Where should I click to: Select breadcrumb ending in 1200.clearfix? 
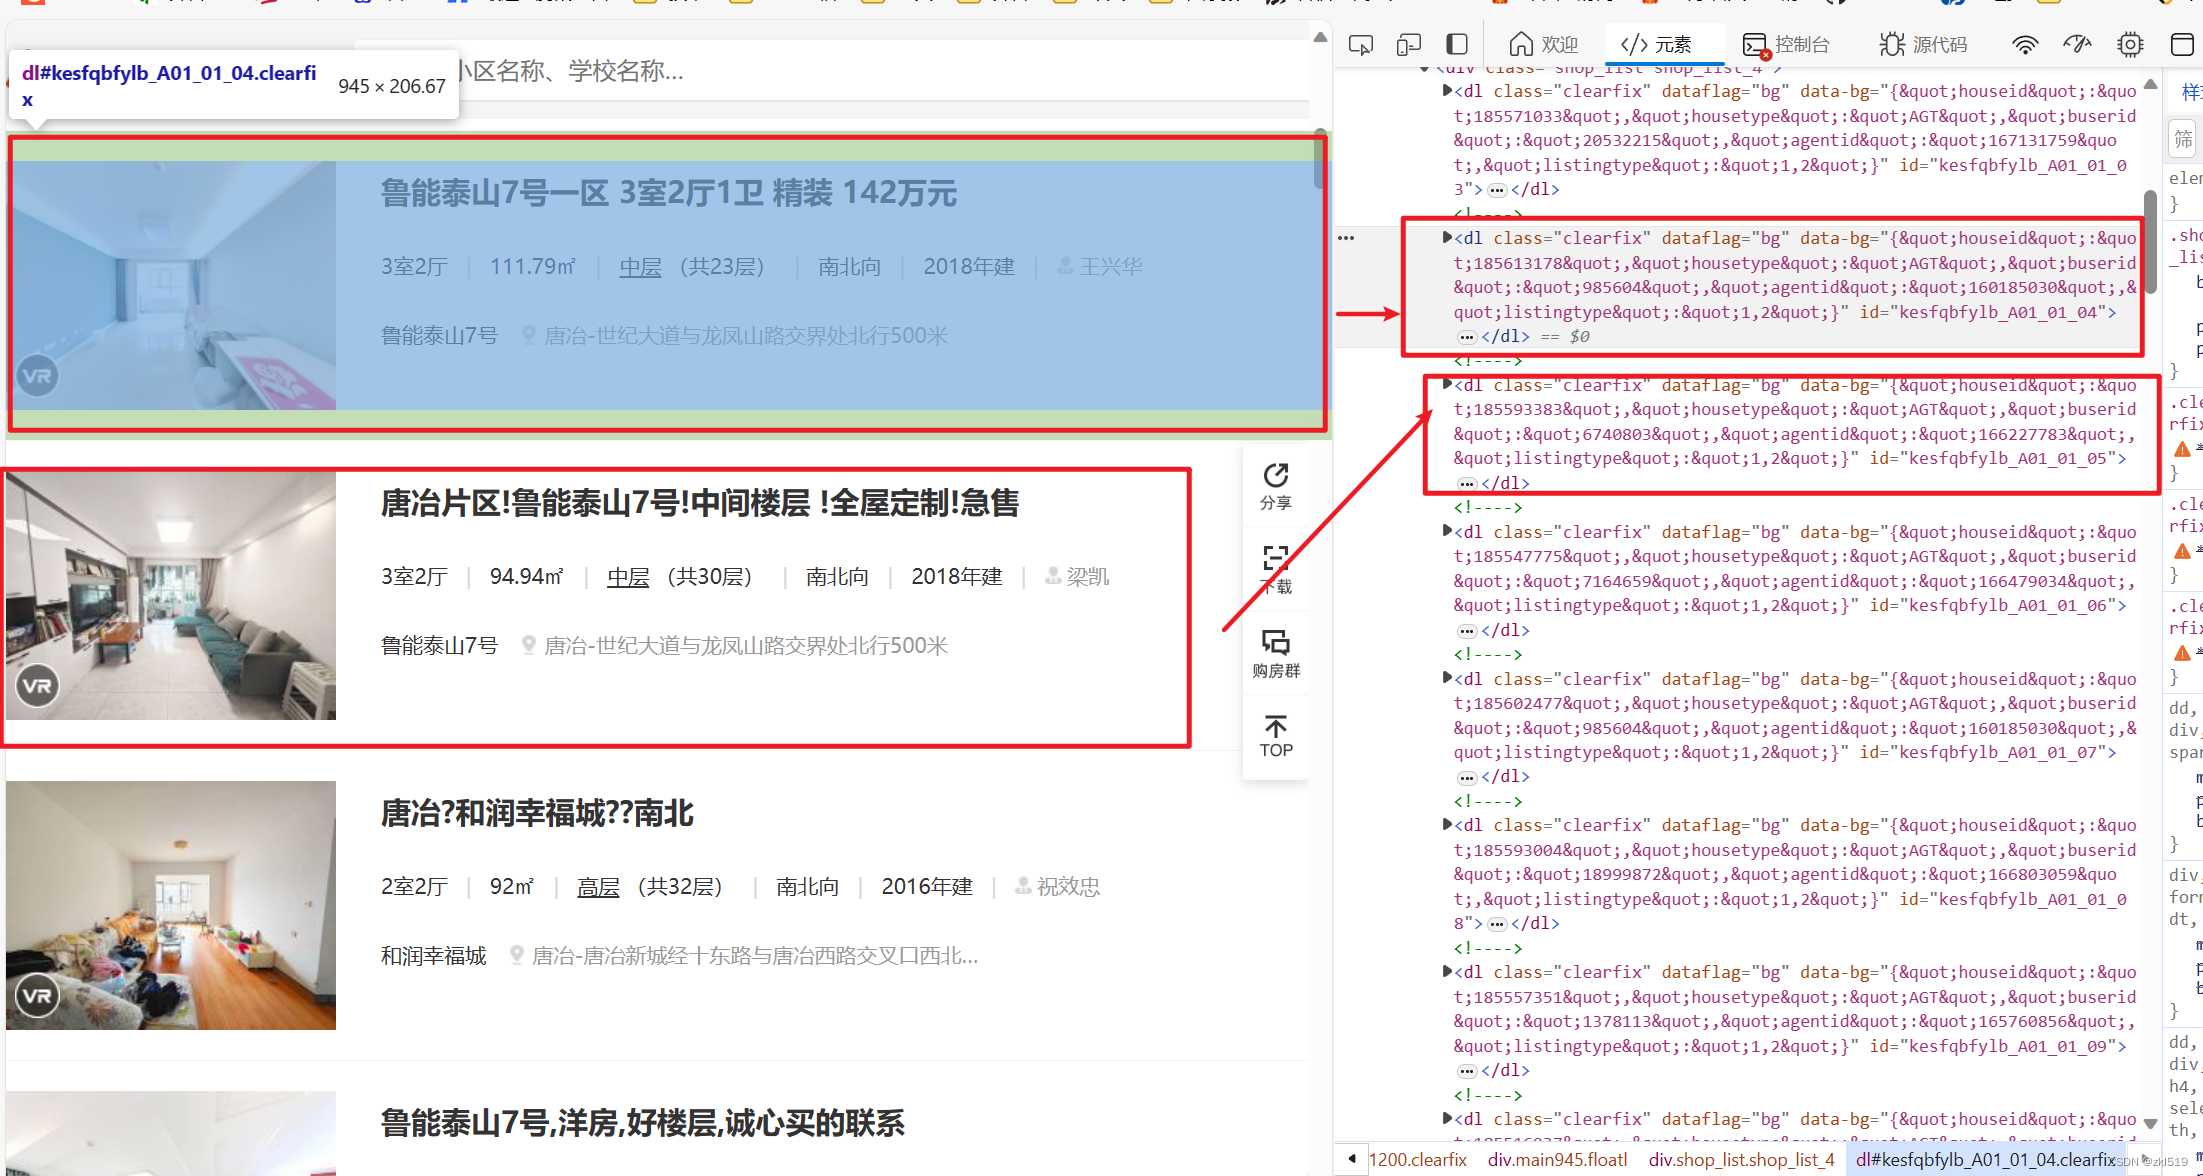coord(1417,1160)
